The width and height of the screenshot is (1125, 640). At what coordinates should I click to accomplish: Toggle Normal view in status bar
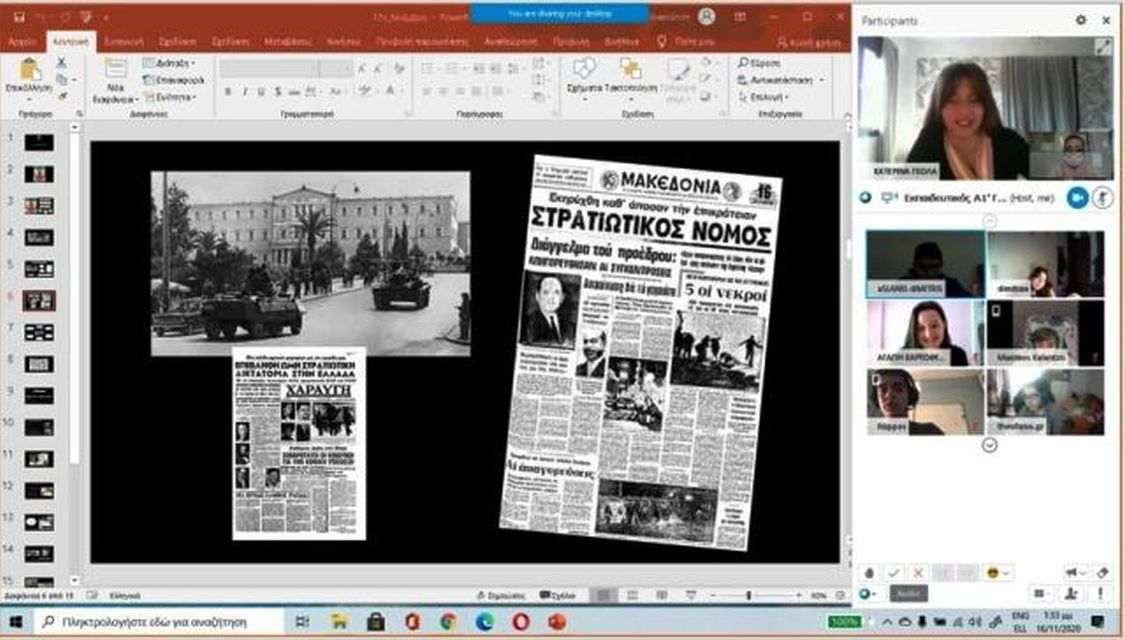[x=603, y=595]
